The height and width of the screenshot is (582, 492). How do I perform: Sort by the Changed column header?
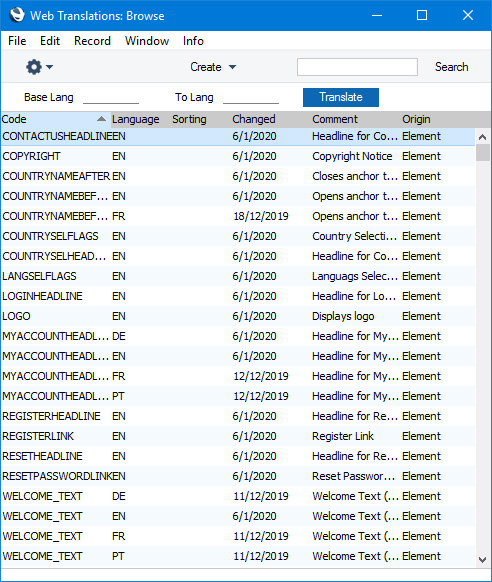[254, 119]
